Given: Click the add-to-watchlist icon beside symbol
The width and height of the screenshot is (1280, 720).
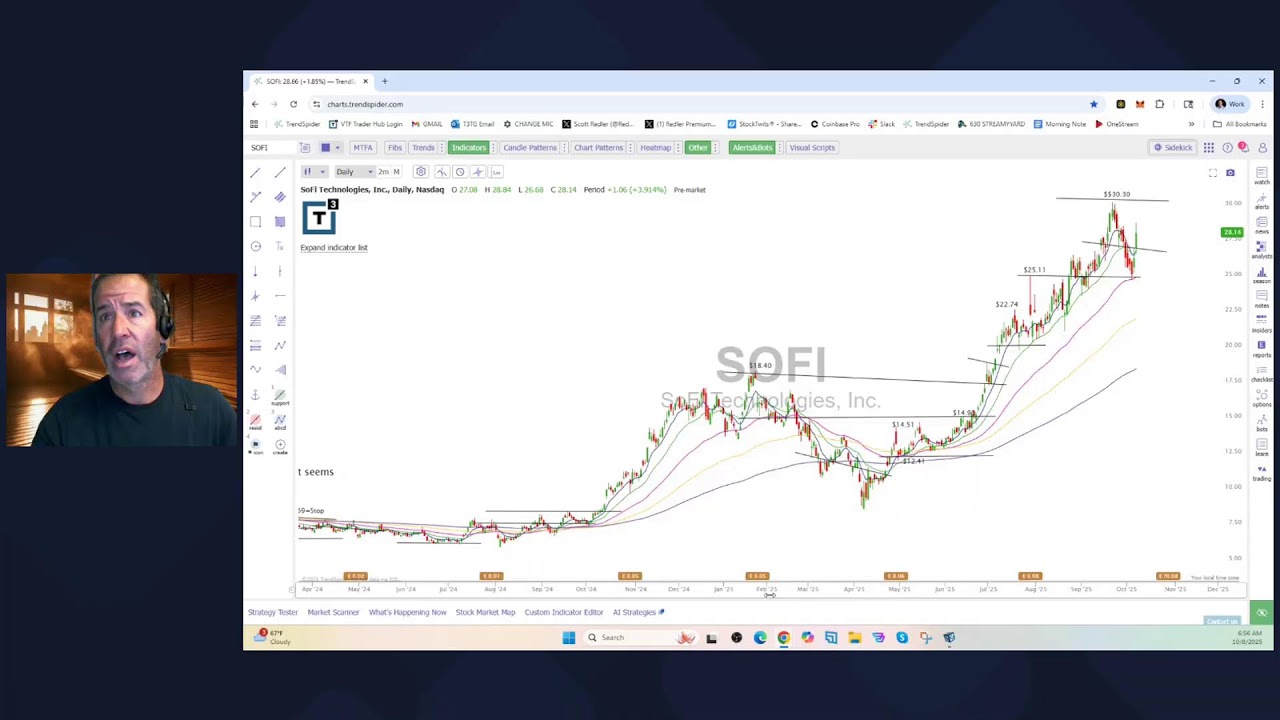Looking at the screenshot, I should pos(305,148).
